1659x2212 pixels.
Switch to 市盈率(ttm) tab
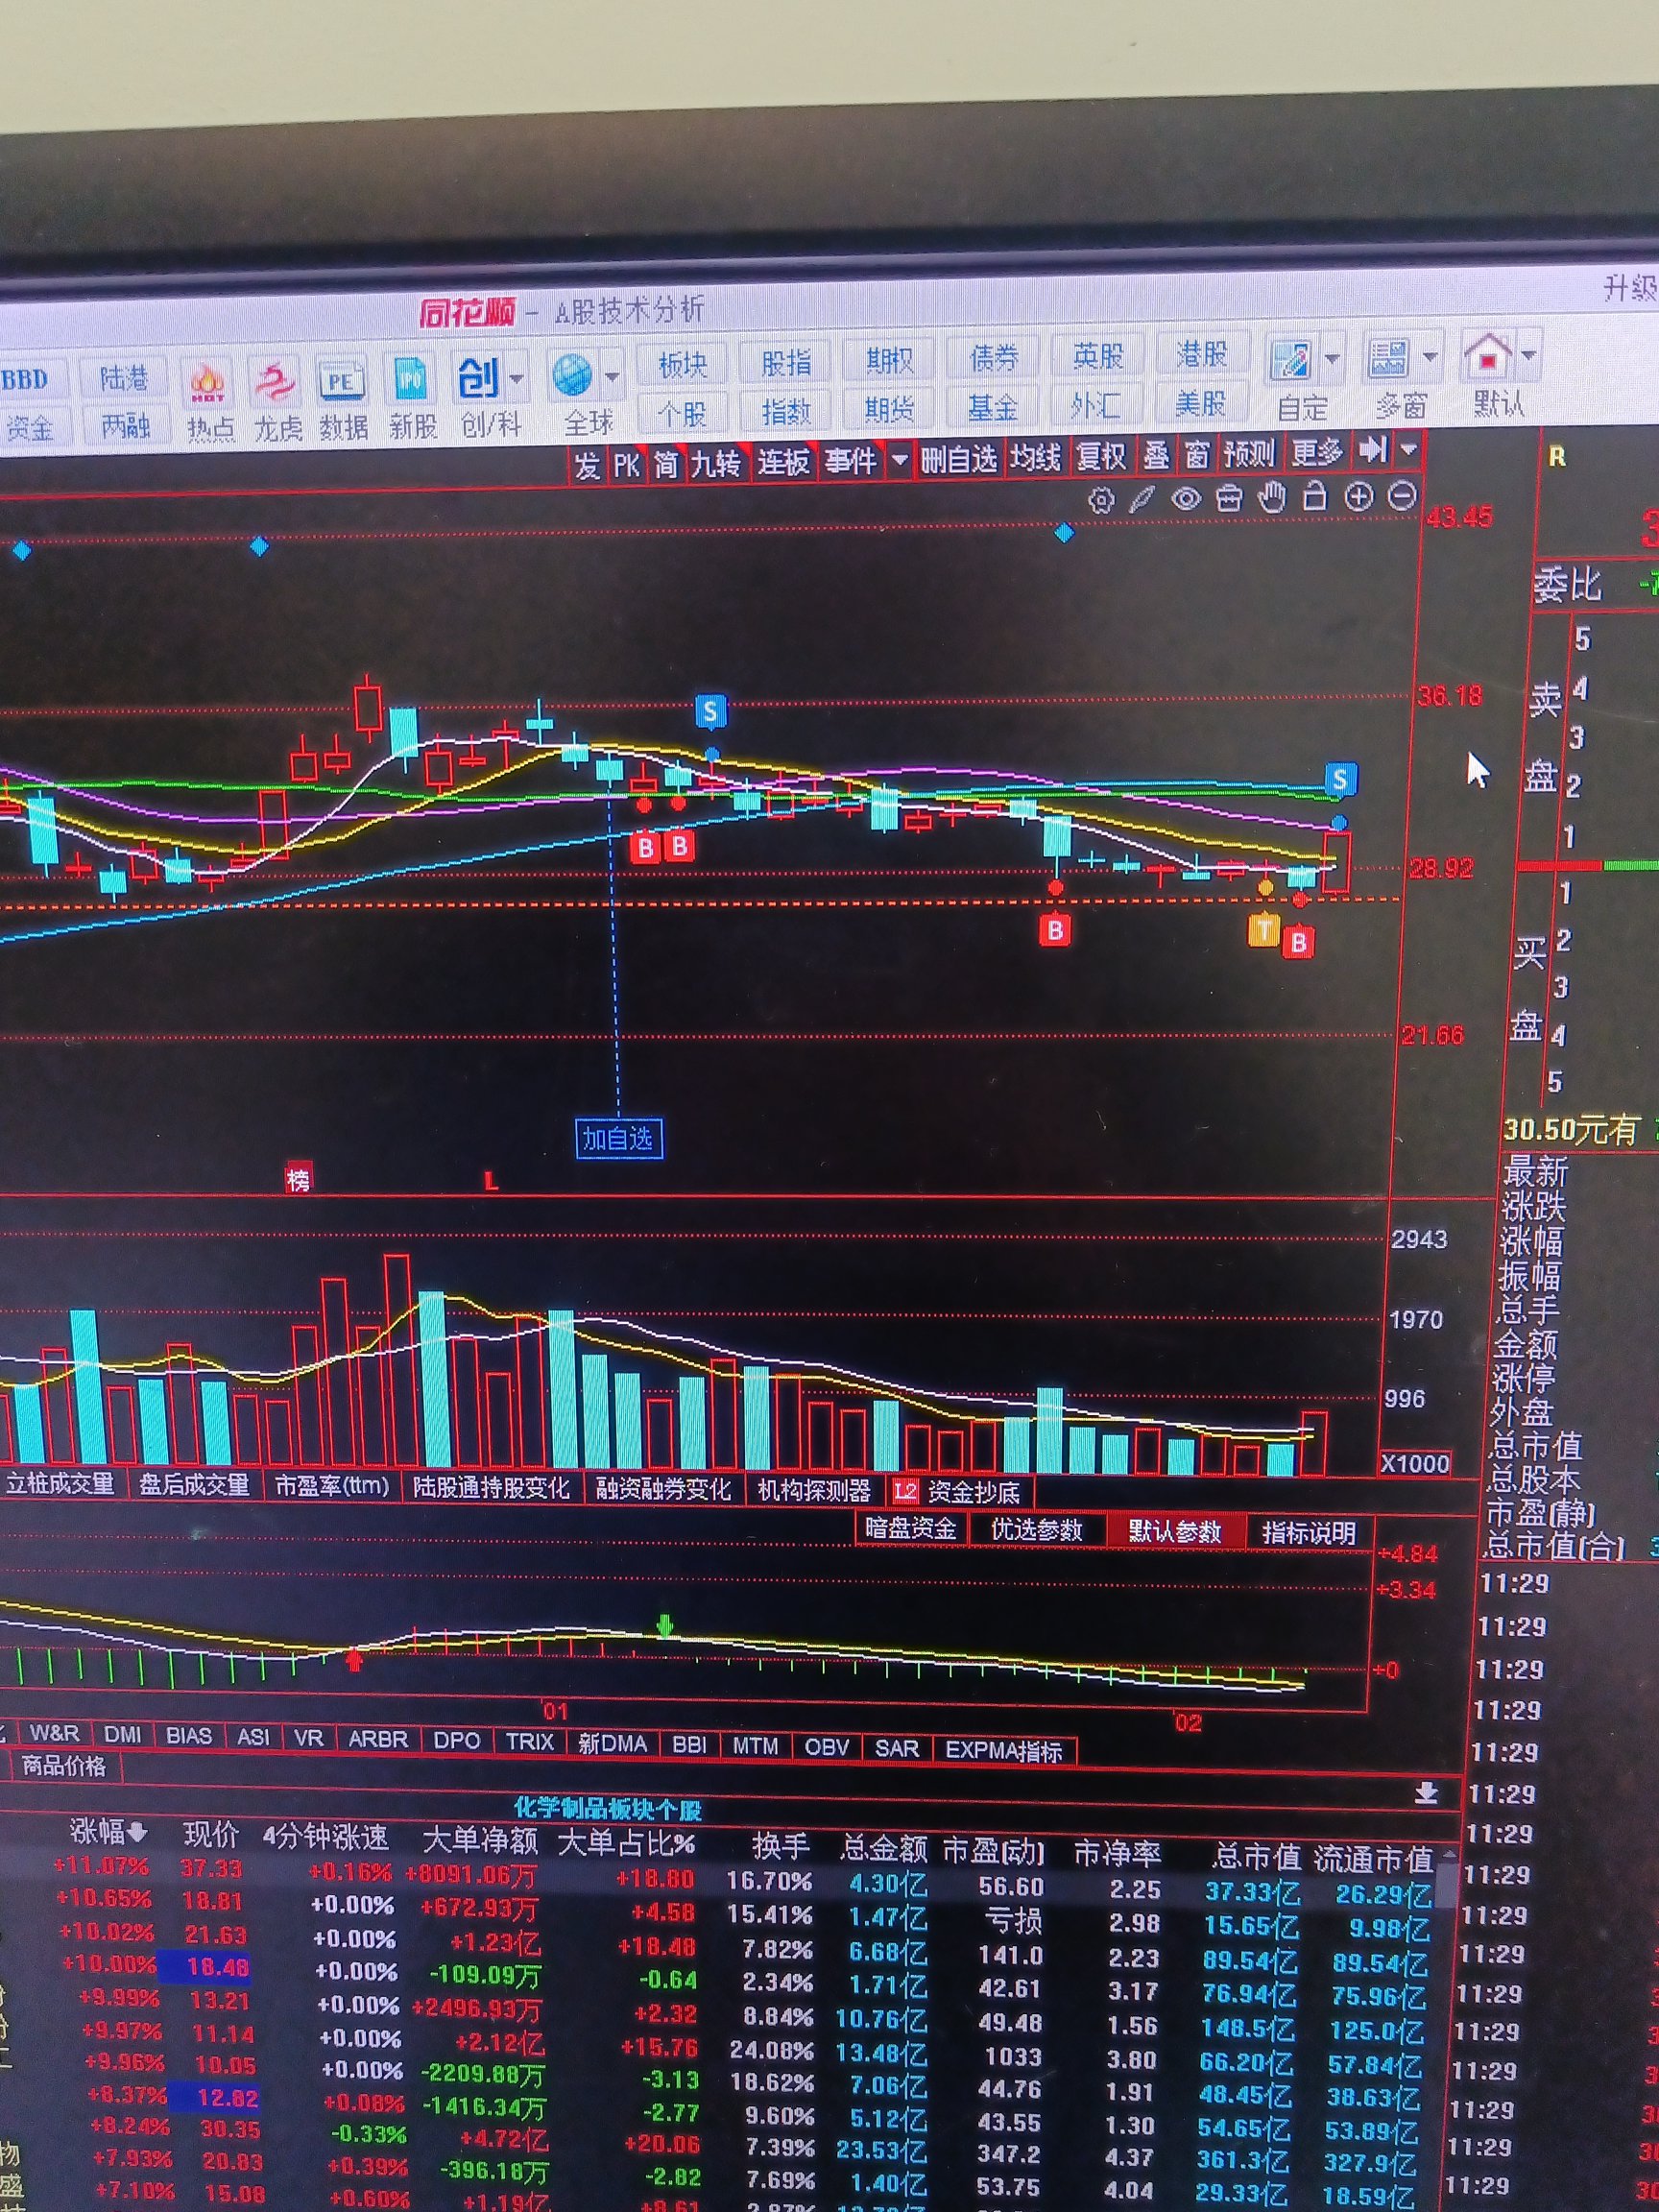tap(332, 1487)
